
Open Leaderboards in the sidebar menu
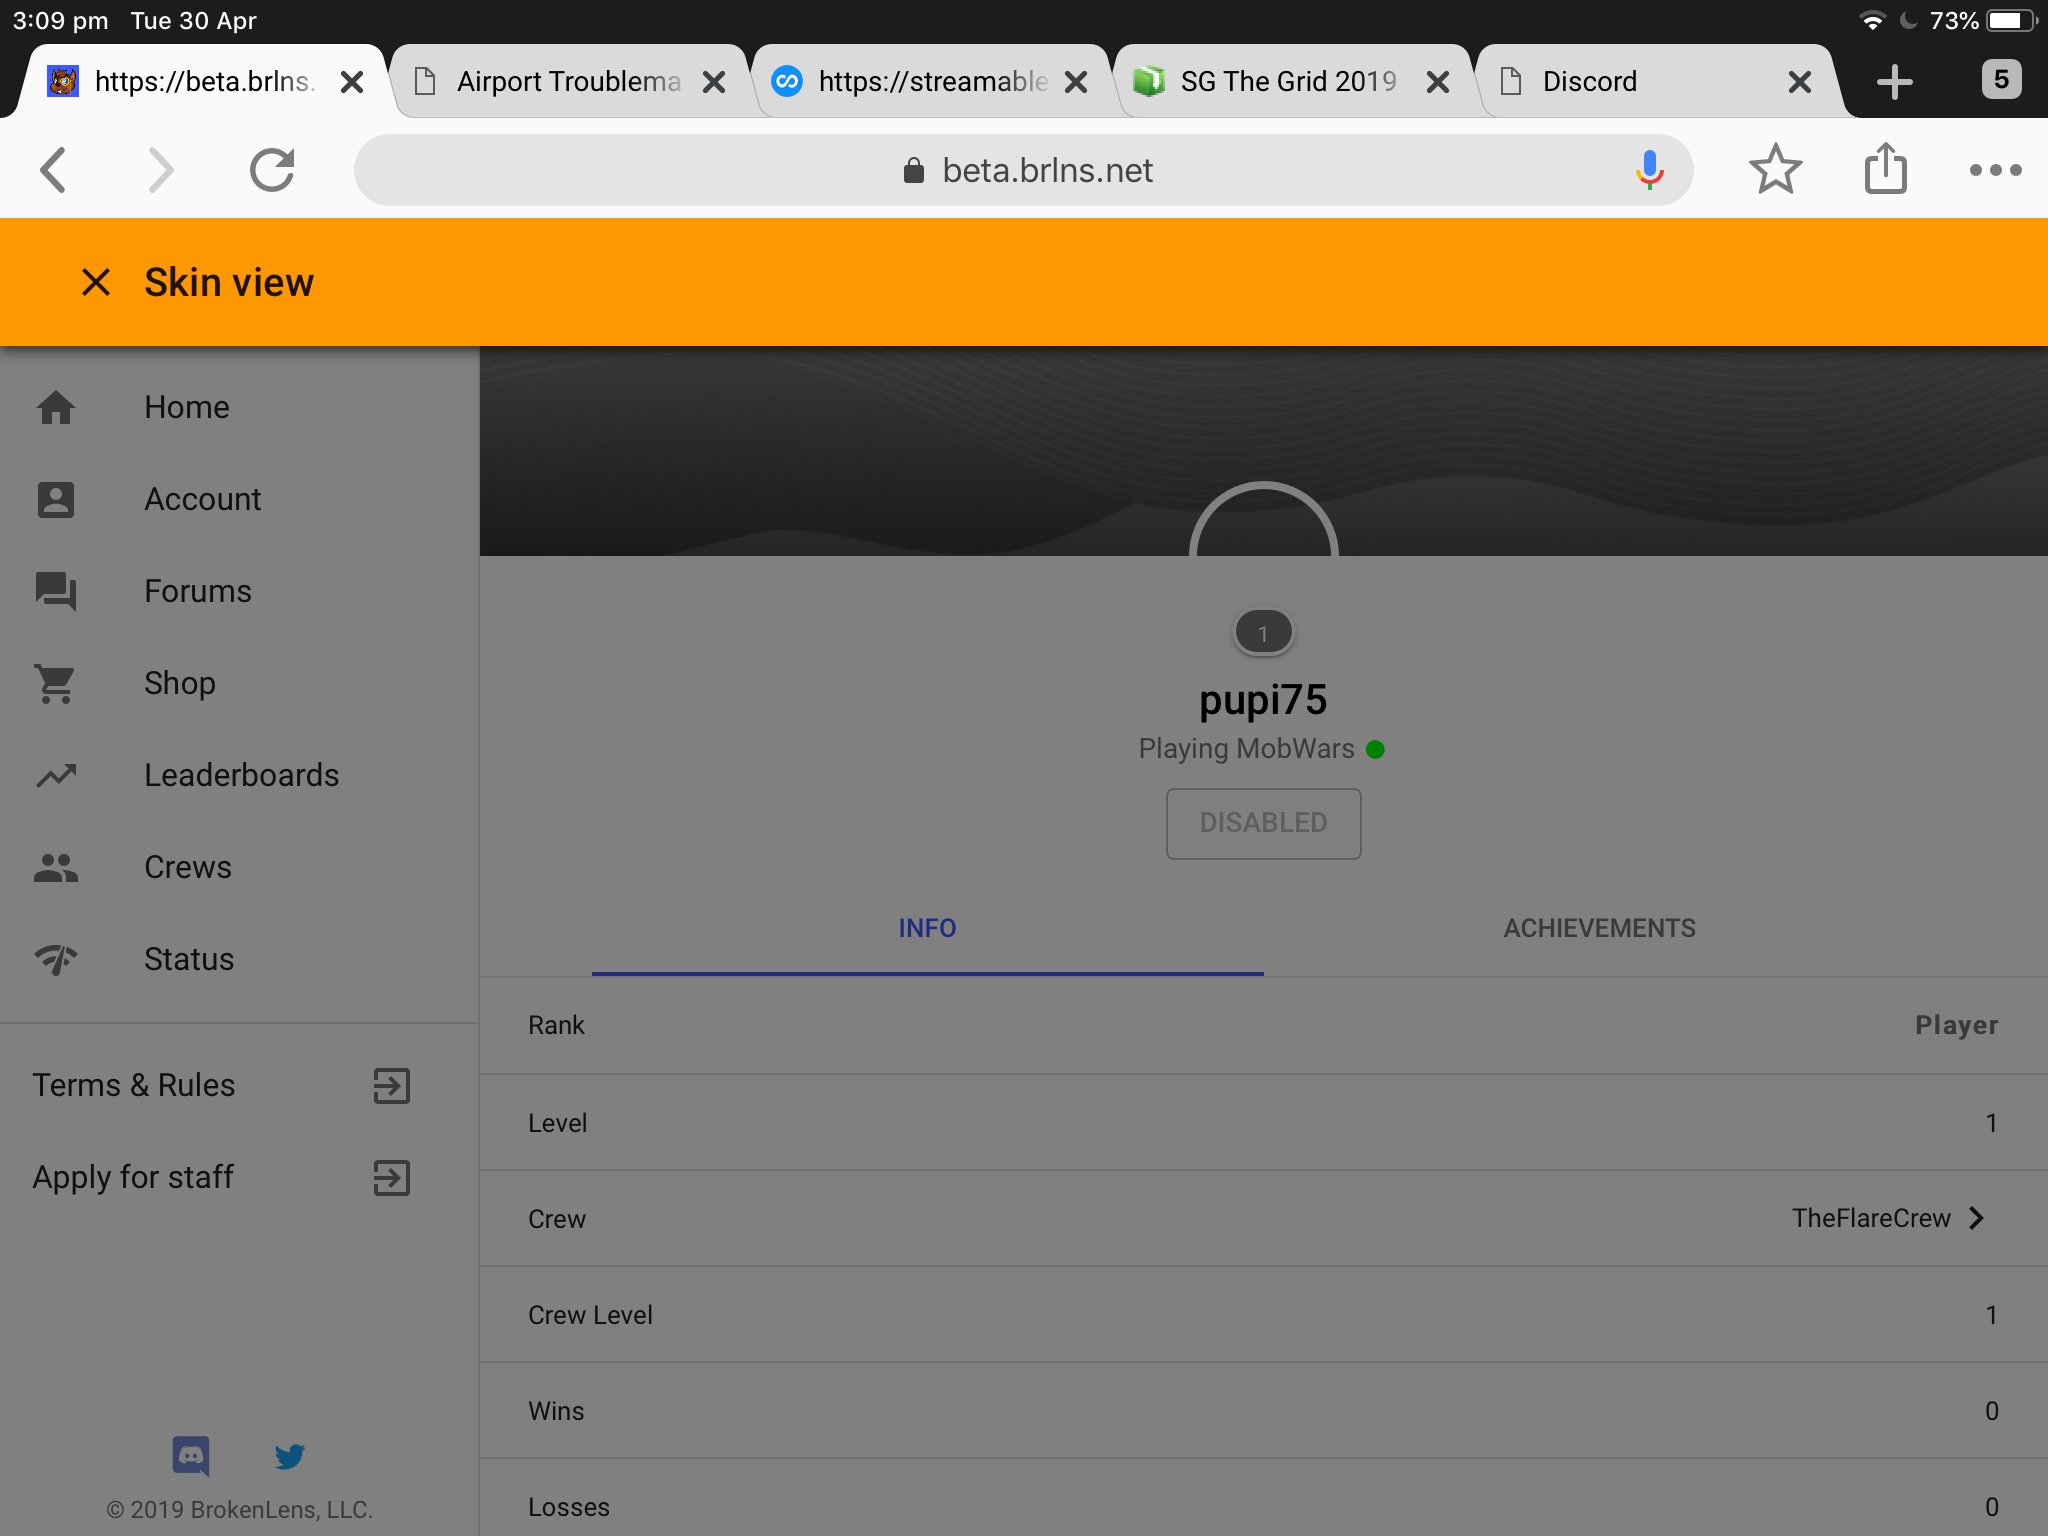(x=242, y=775)
